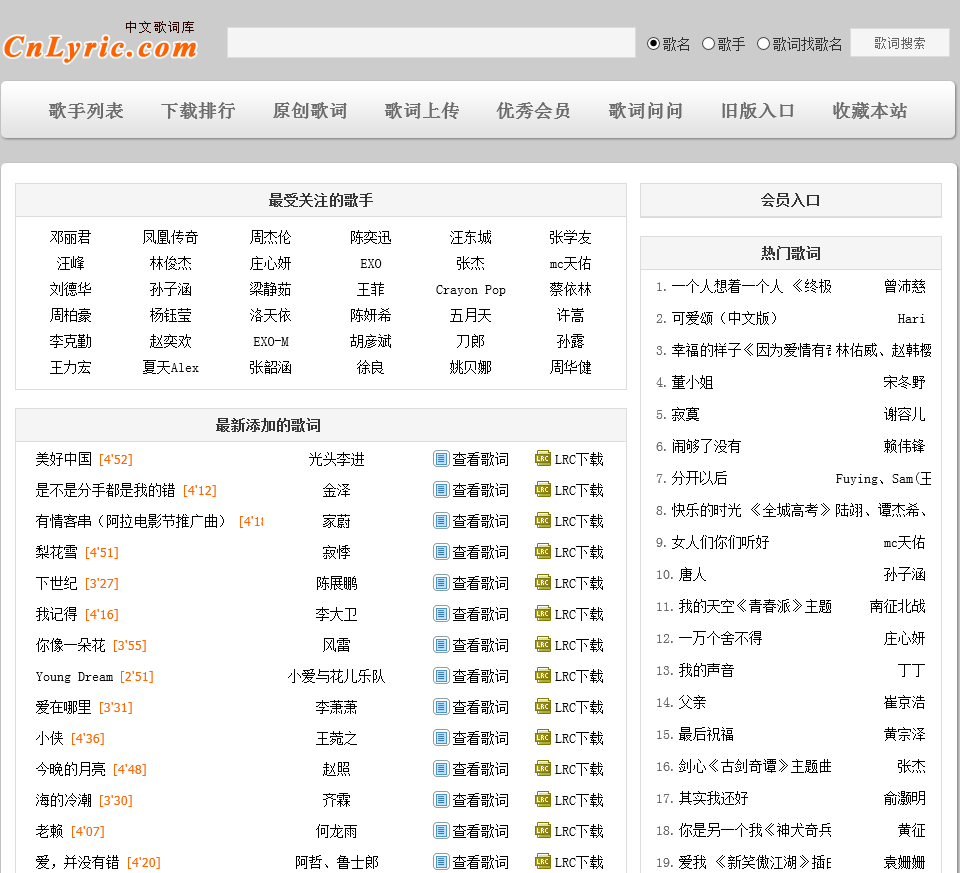Image resolution: width=960 pixels, height=873 pixels.
Task: Click the view-lyrics icon for 我记得
Action: click(441, 613)
